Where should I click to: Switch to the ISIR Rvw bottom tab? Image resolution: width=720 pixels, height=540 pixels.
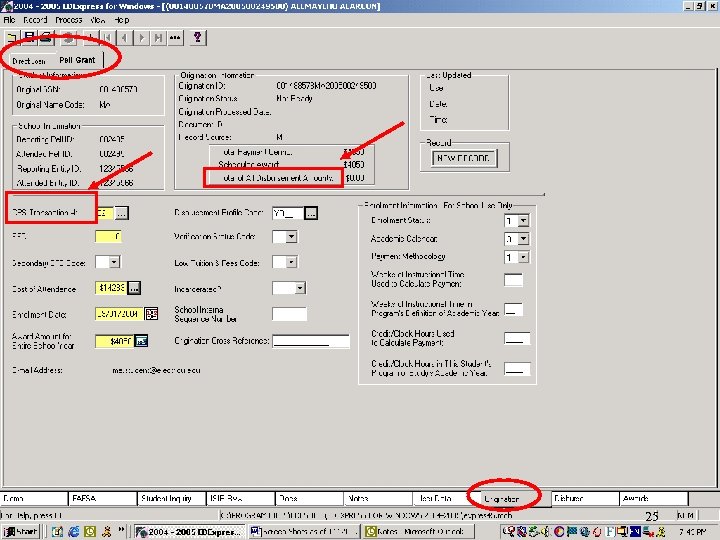pos(241,498)
